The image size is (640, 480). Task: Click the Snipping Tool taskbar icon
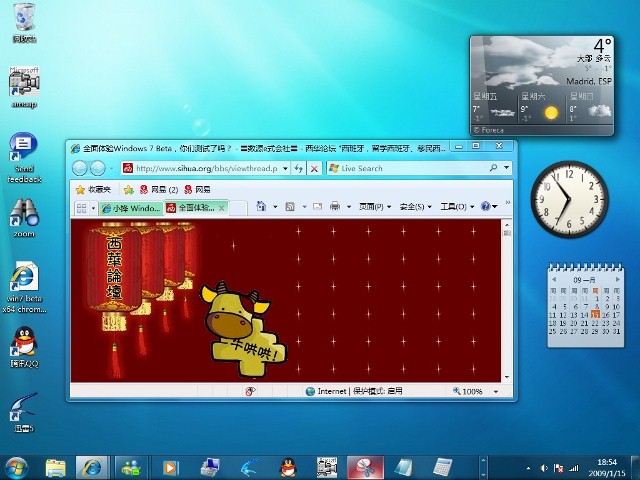pyautogui.click(x=366, y=468)
